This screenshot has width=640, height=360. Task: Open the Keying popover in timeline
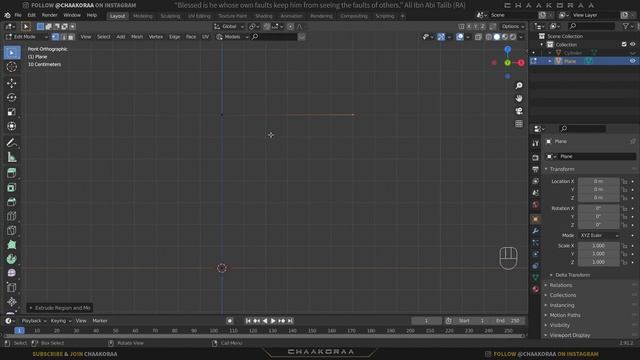pyautogui.click(x=61, y=321)
